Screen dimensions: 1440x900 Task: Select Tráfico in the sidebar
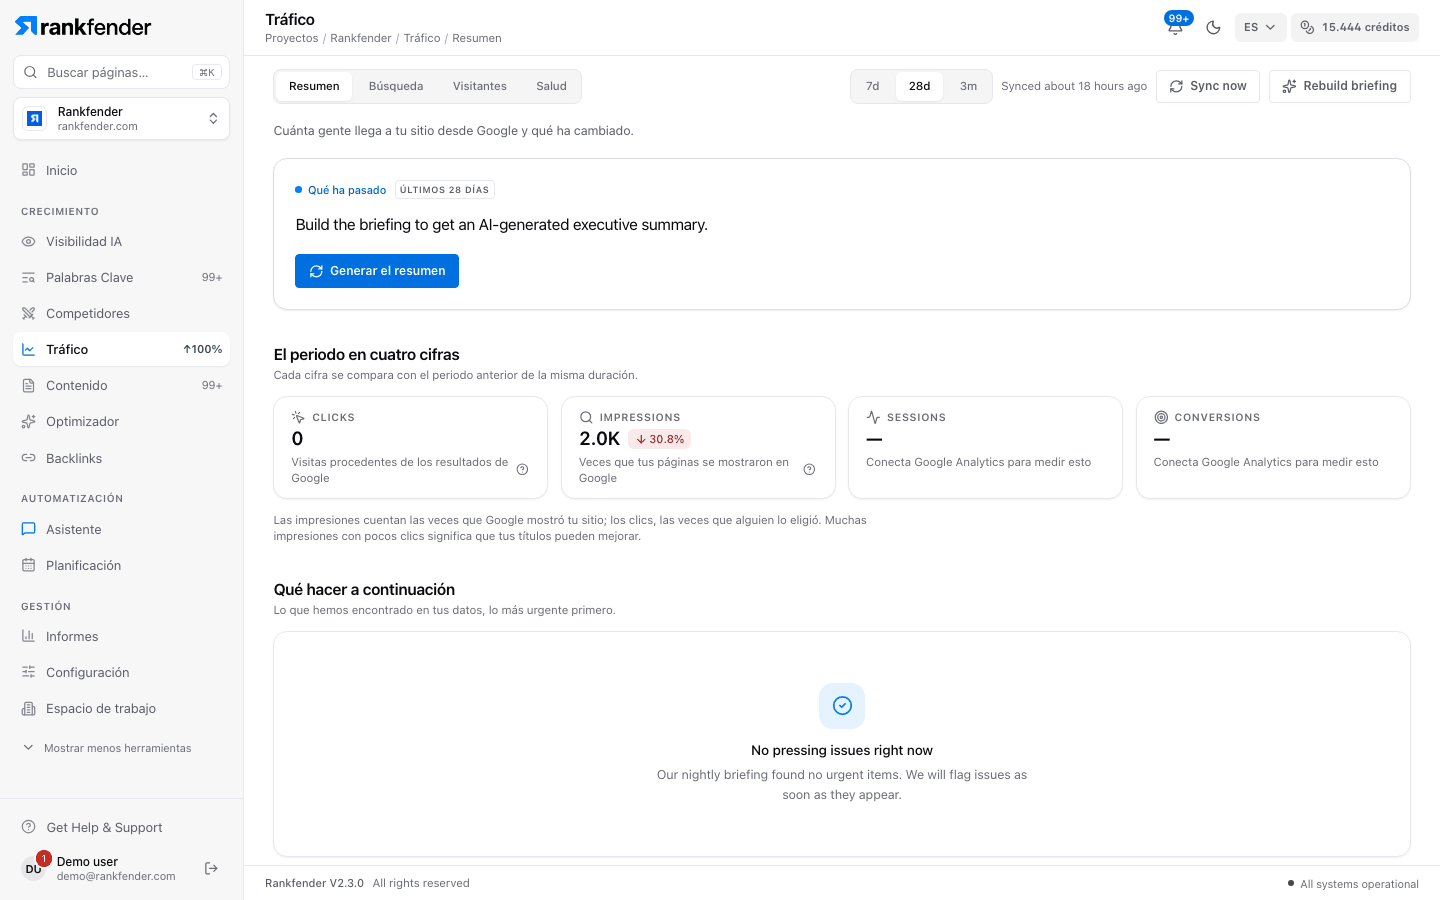point(121,350)
